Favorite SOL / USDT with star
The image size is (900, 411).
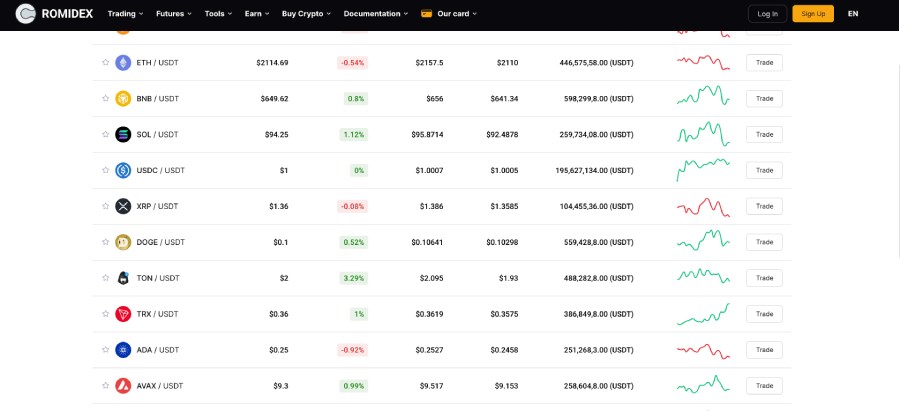tap(106, 134)
